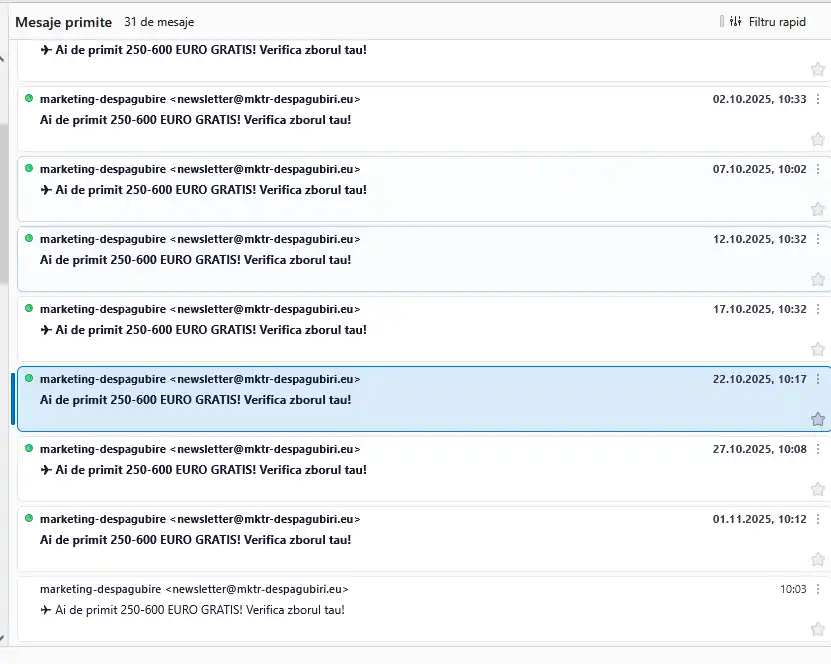Screen dimensions: 831x664
Task: Click unread indicator dot on 27.10.2025 message
Action: point(29,449)
